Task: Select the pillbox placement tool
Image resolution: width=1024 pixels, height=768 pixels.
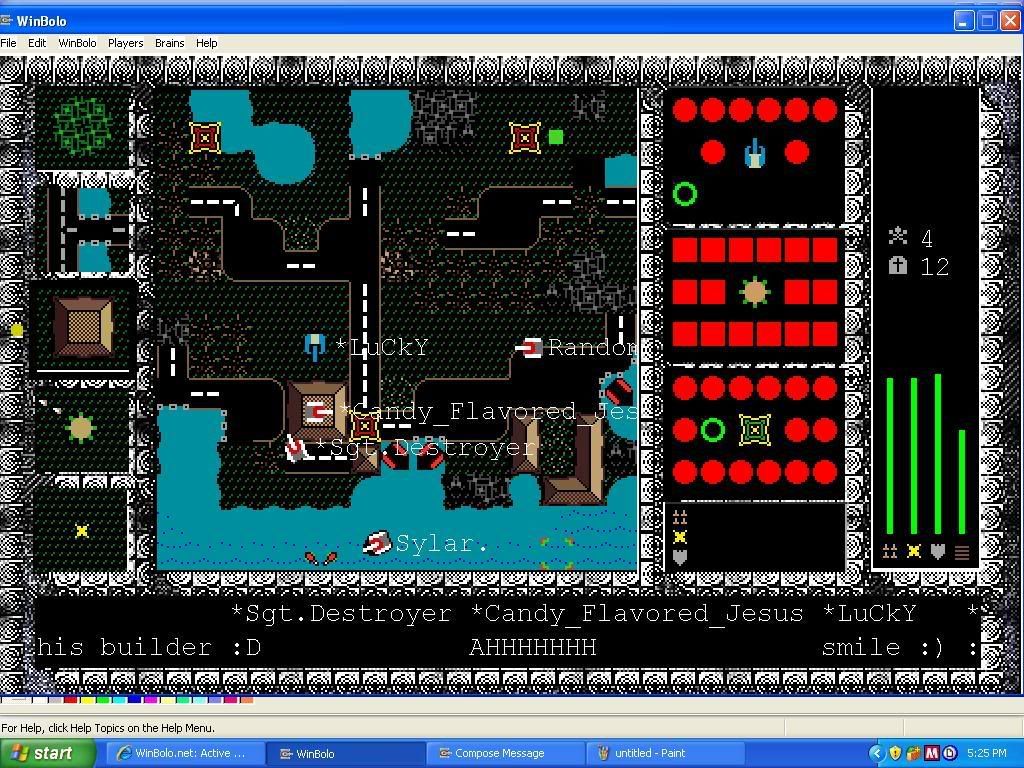Action: (82, 430)
